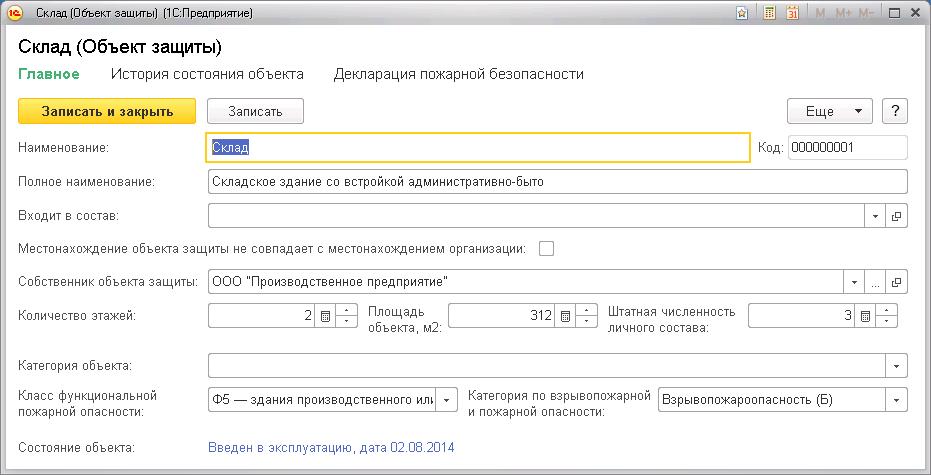Open the calendar icon in title bar

pos(792,14)
